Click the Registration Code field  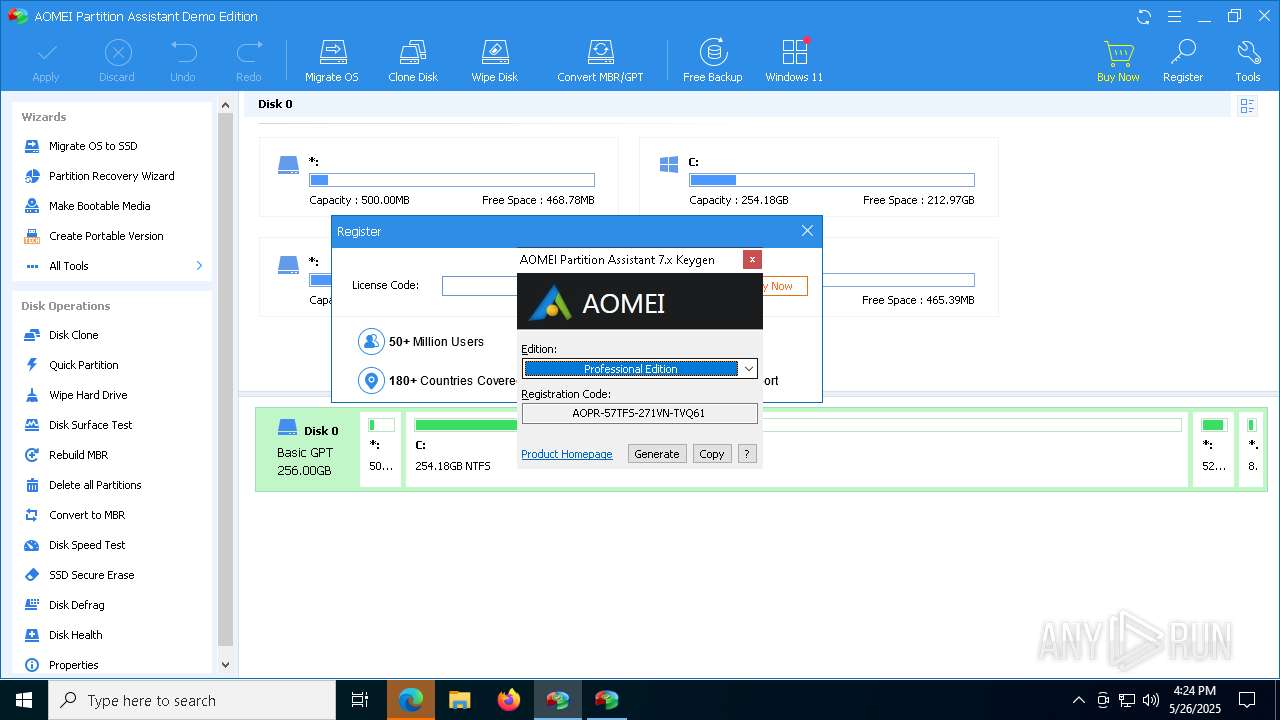tap(640, 413)
